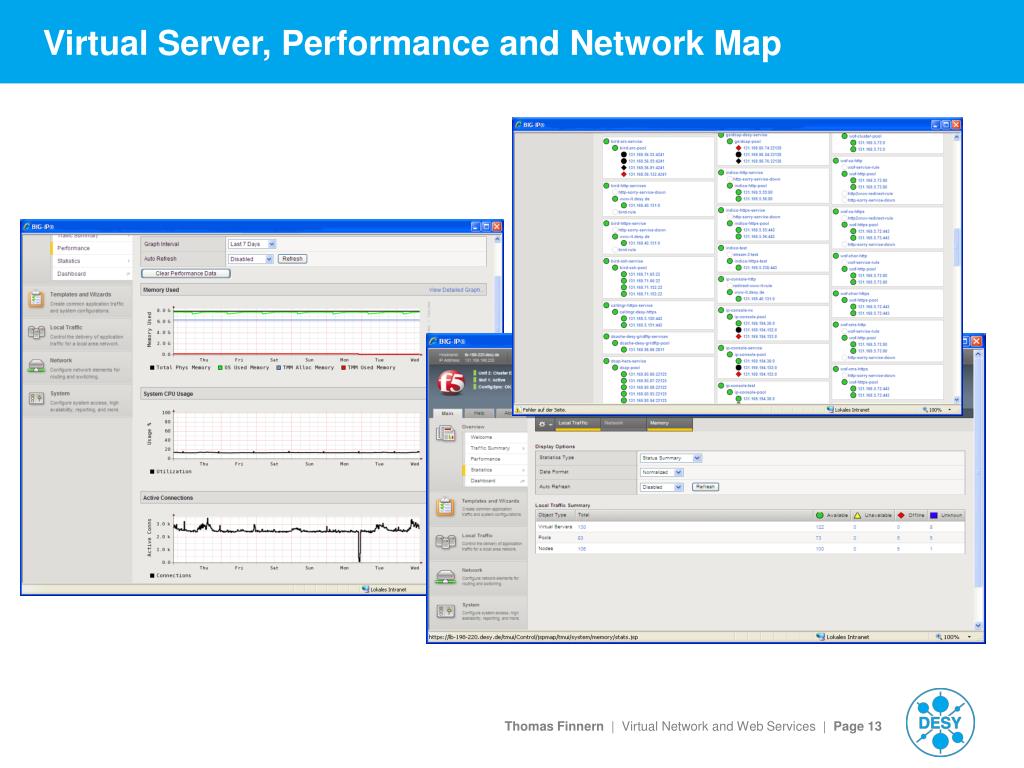This screenshot has height=768, width=1024.
Task: Click the f5 logo in statistics window
Action: (451, 382)
